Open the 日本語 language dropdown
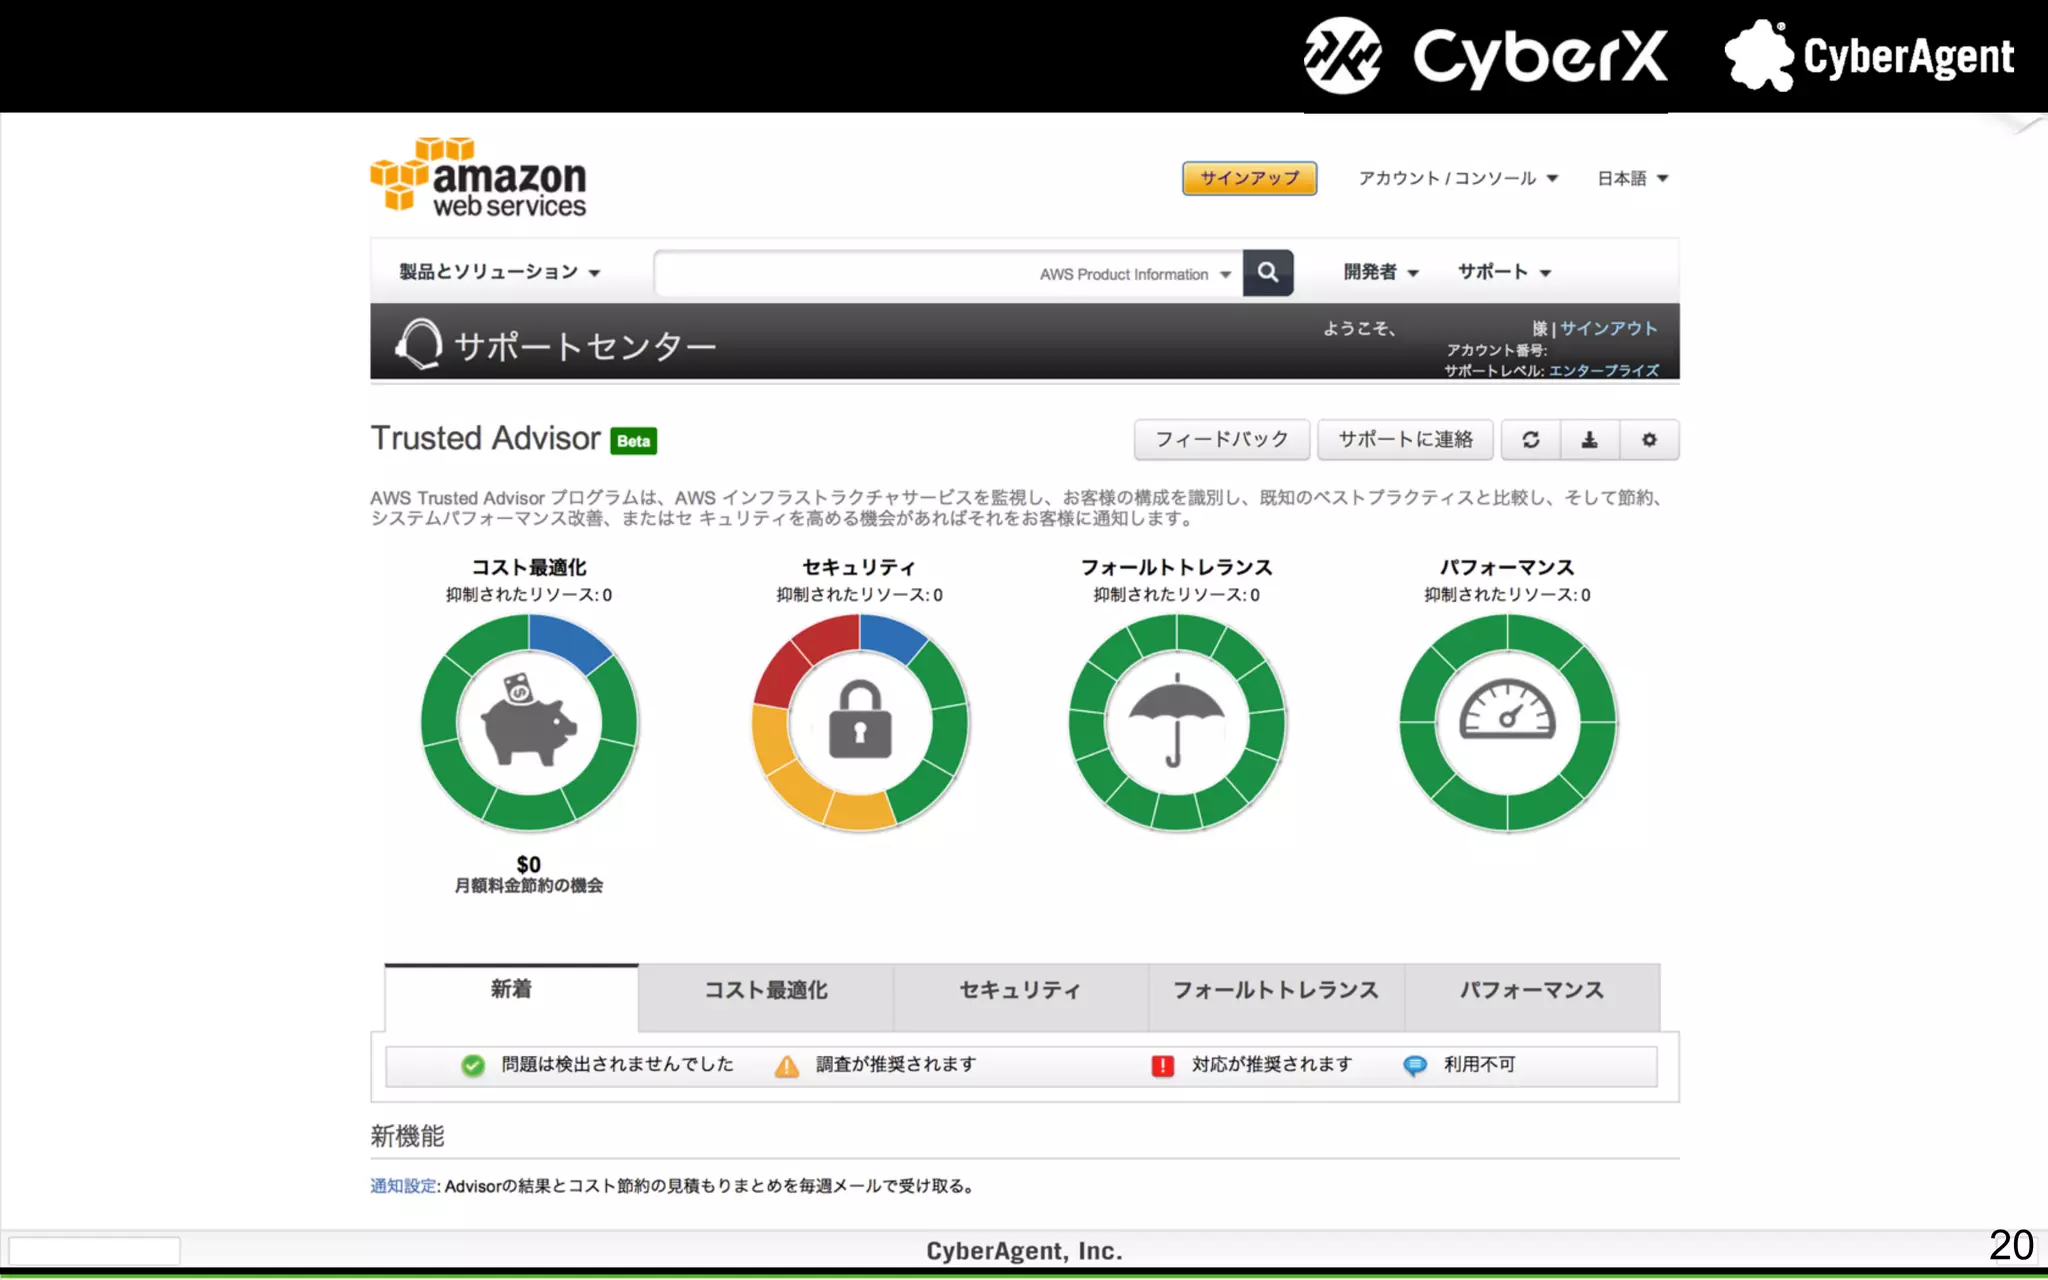The width and height of the screenshot is (2048, 1280). click(x=1632, y=178)
